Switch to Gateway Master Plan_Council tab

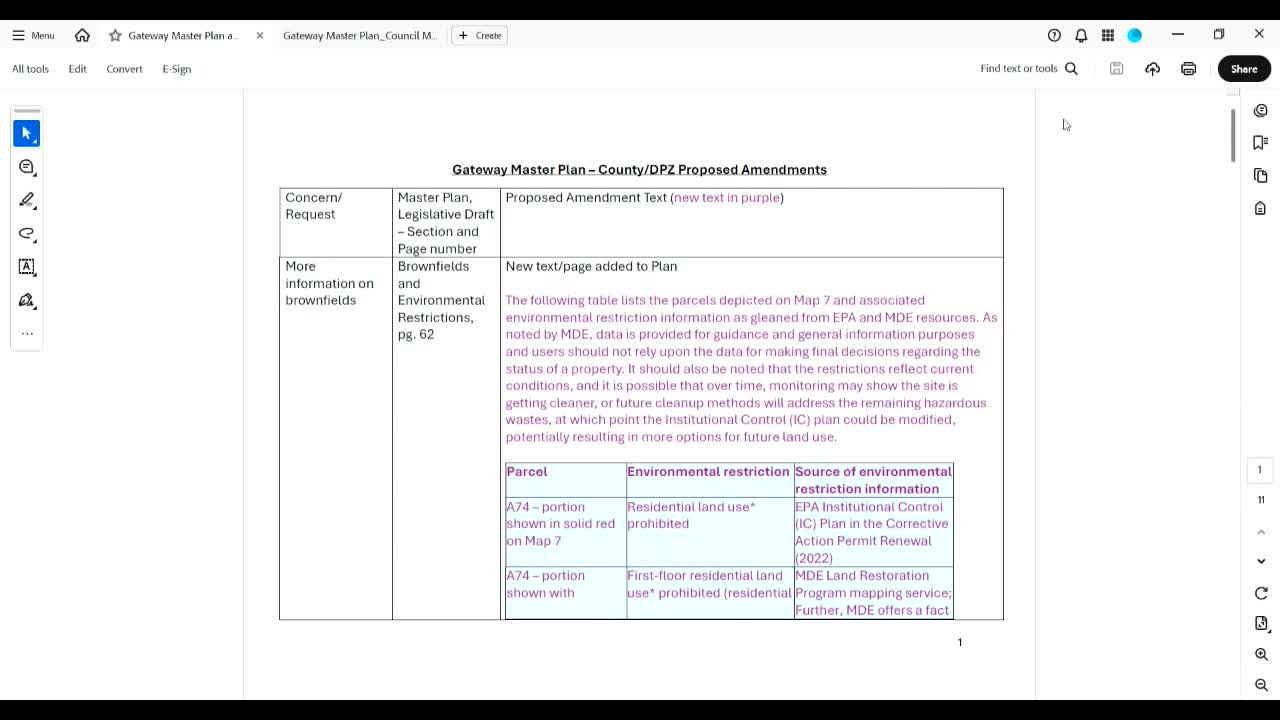click(359, 35)
